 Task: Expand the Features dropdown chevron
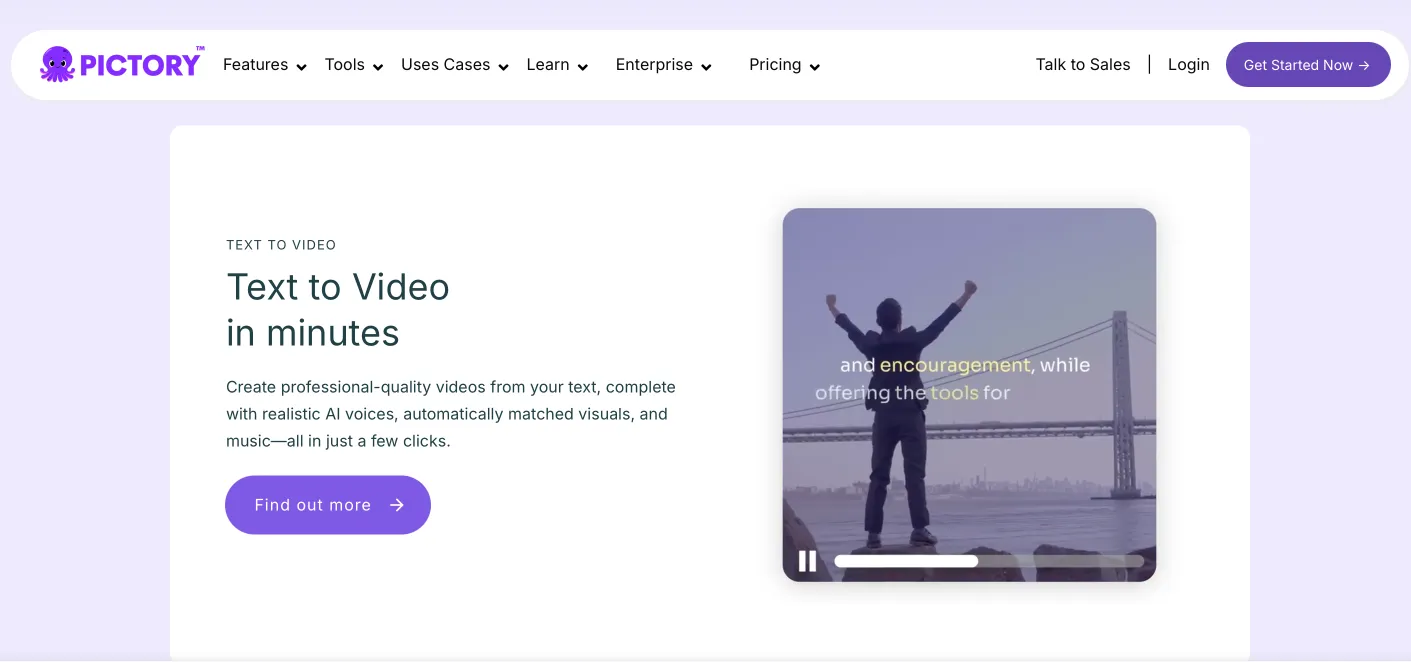click(x=301, y=67)
